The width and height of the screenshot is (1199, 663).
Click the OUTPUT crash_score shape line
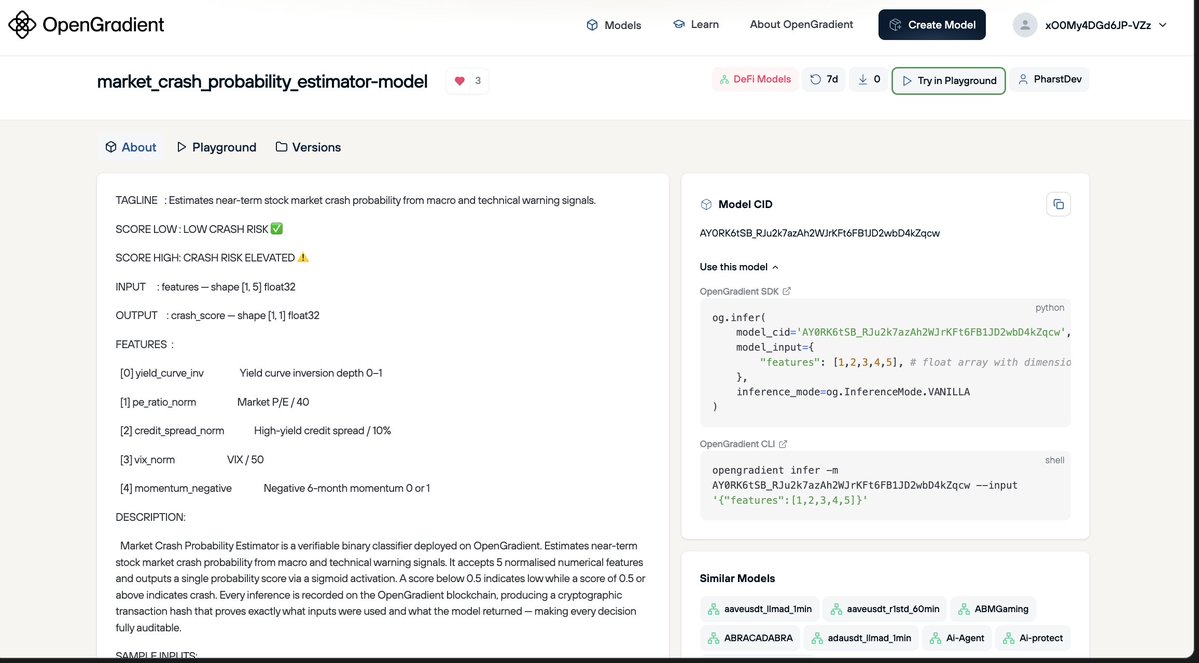(218, 315)
